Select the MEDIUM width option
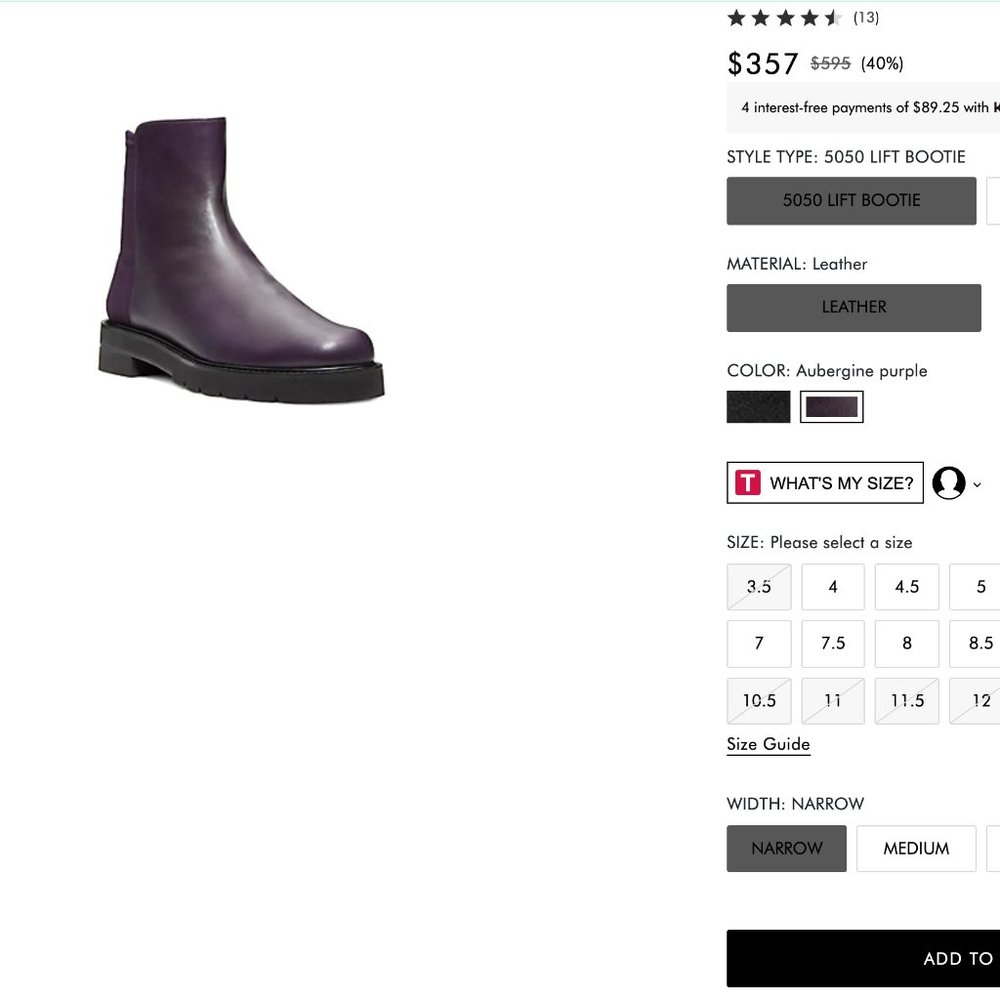 click(x=916, y=848)
